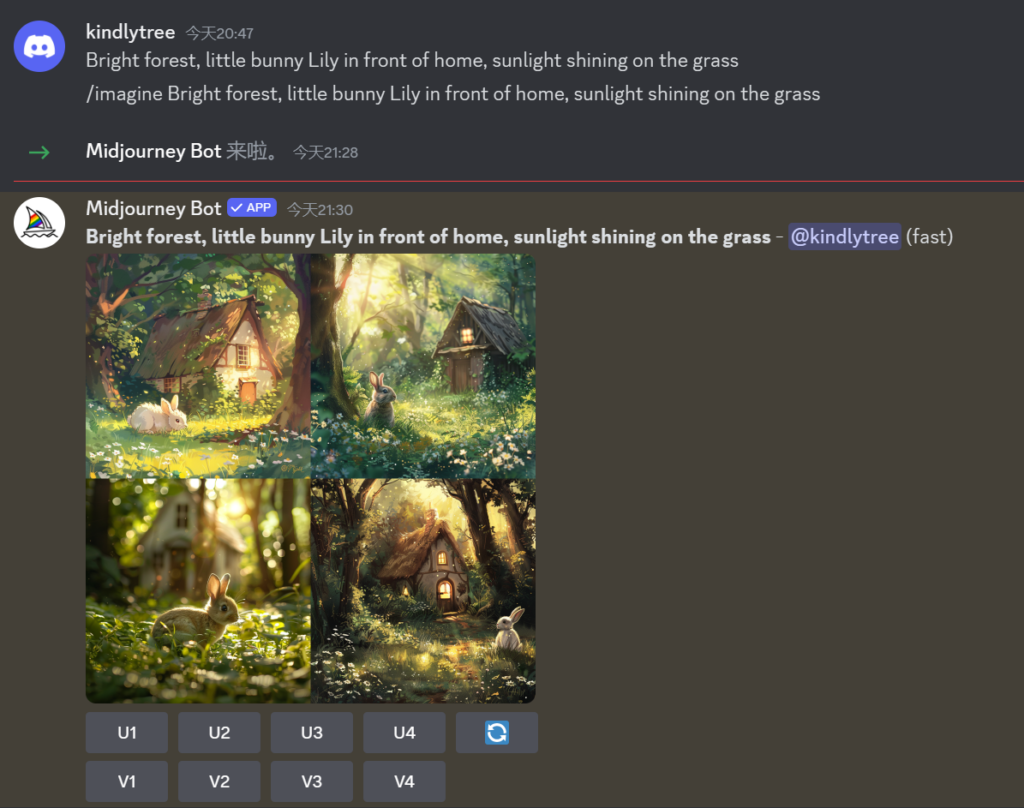Upscale the fourth image with U4
Viewport: 1024px width, 808px height.
point(404,732)
